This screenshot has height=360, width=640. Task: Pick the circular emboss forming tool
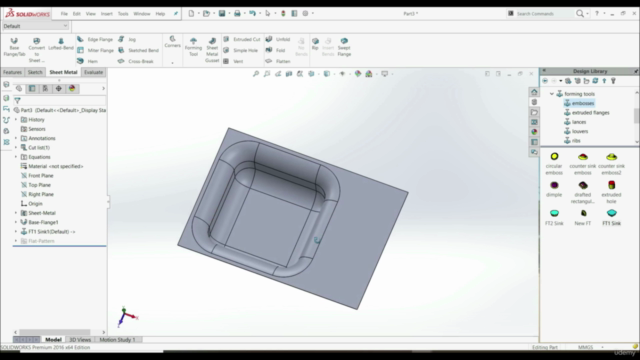point(554,163)
